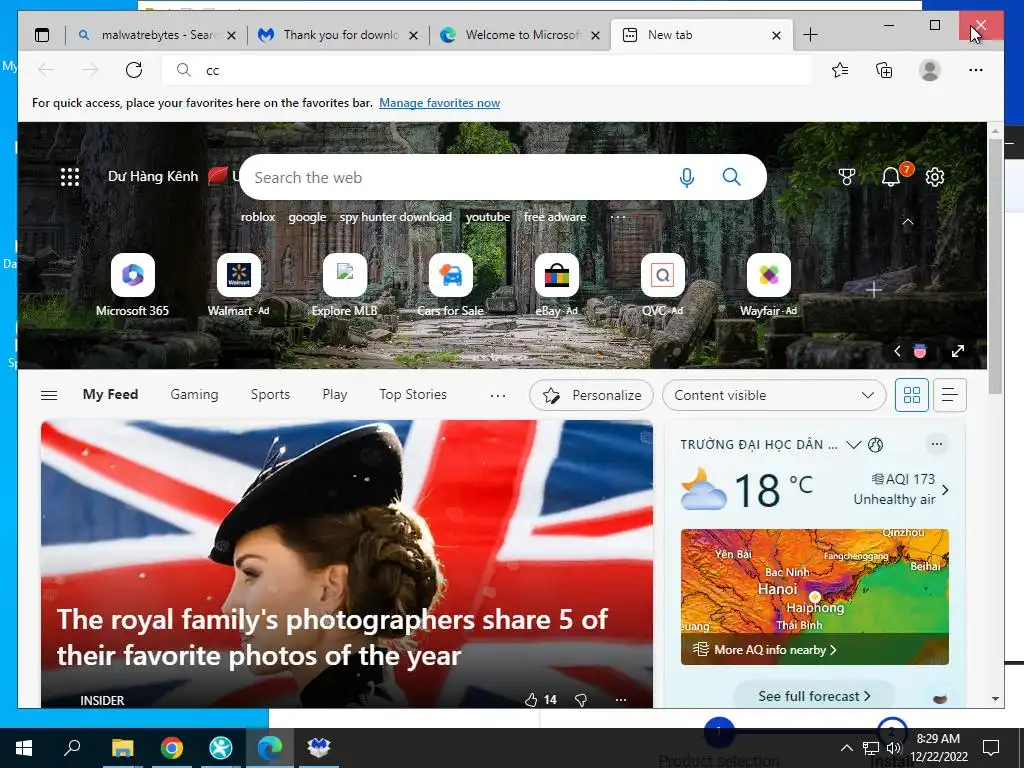The height and width of the screenshot is (768, 1024).
Task: Click the blue search magnifier icon
Action: (x=731, y=176)
